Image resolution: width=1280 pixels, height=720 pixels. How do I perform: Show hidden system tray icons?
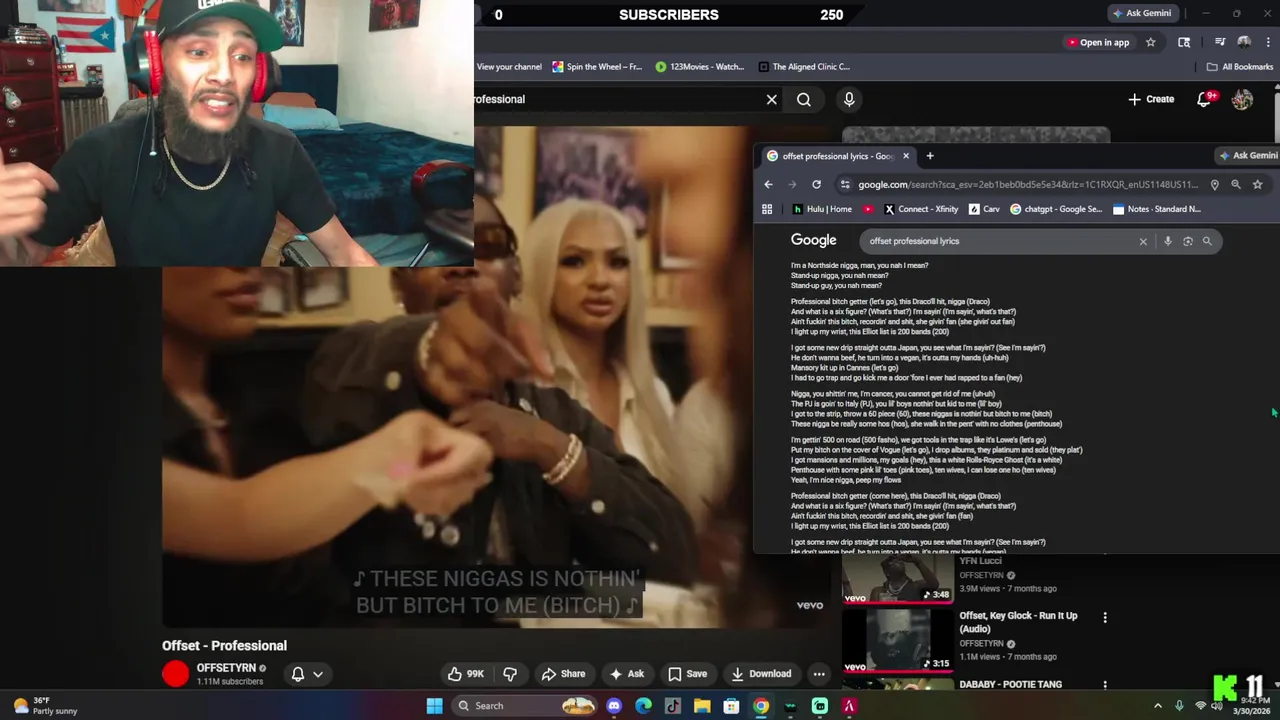pos(1158,706)
